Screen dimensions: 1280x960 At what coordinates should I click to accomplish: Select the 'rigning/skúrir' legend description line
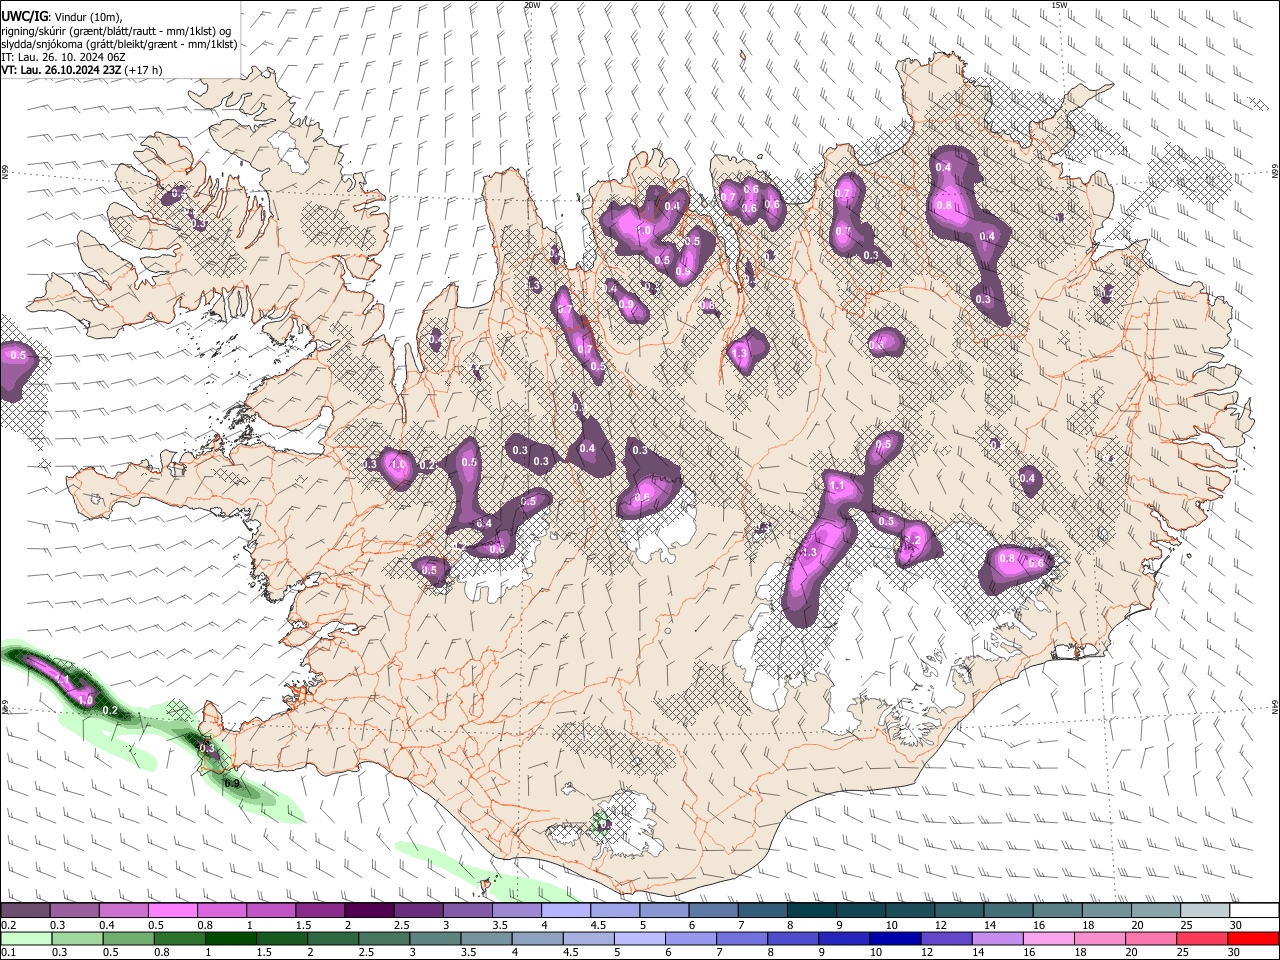pyautogui.click(x=116, y=31)
